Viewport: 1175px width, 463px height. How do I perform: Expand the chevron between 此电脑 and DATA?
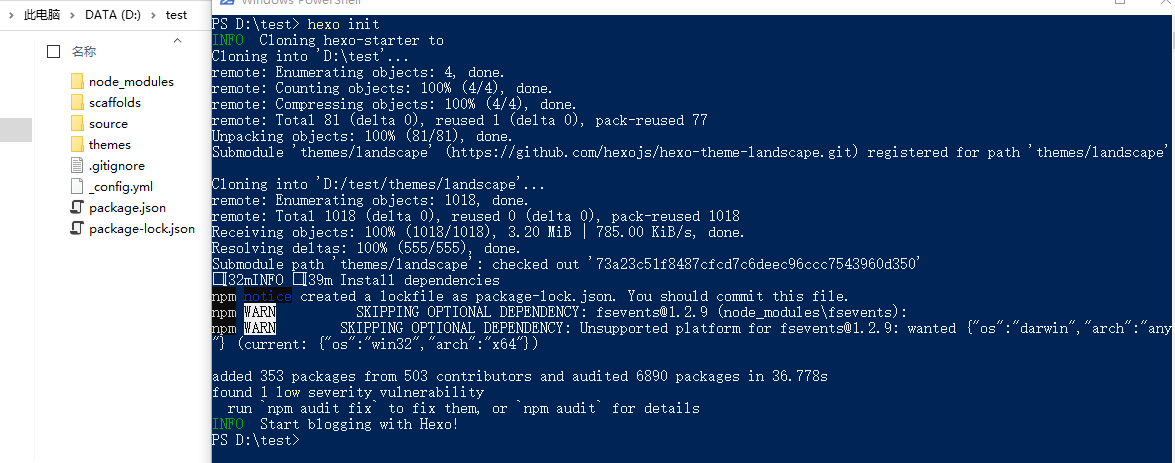[x=73, y=15]
